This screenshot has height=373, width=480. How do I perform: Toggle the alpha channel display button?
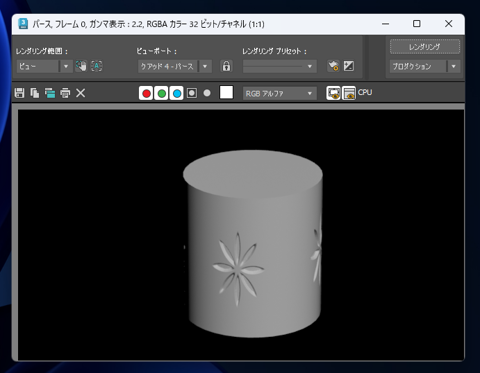click(x=192, y=93)
